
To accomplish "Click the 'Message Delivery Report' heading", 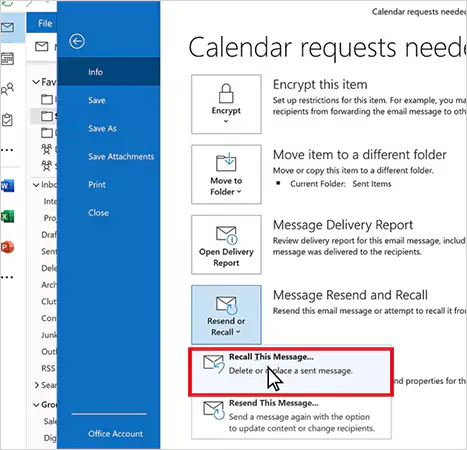I will (x=343, y=225).
